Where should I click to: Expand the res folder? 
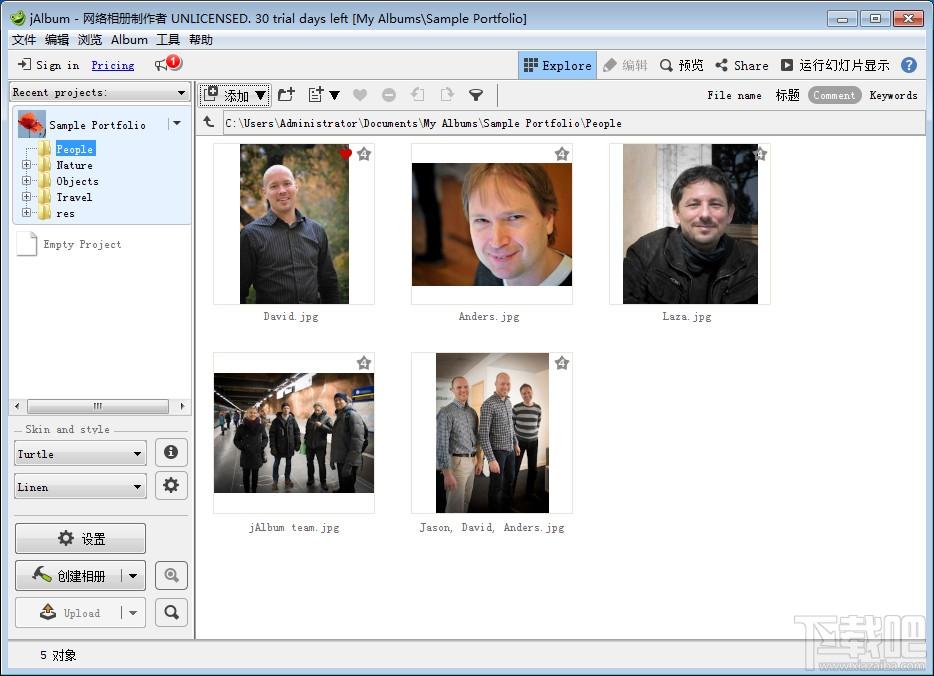point(26,213)
